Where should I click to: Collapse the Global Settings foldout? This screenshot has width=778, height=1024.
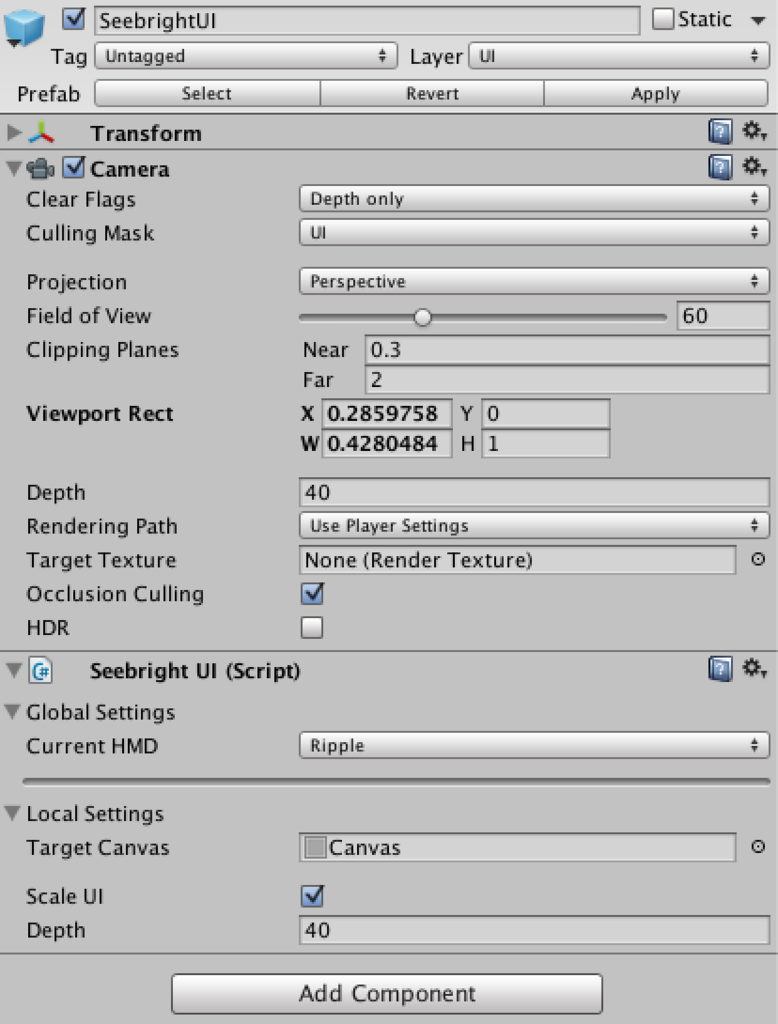12,711
